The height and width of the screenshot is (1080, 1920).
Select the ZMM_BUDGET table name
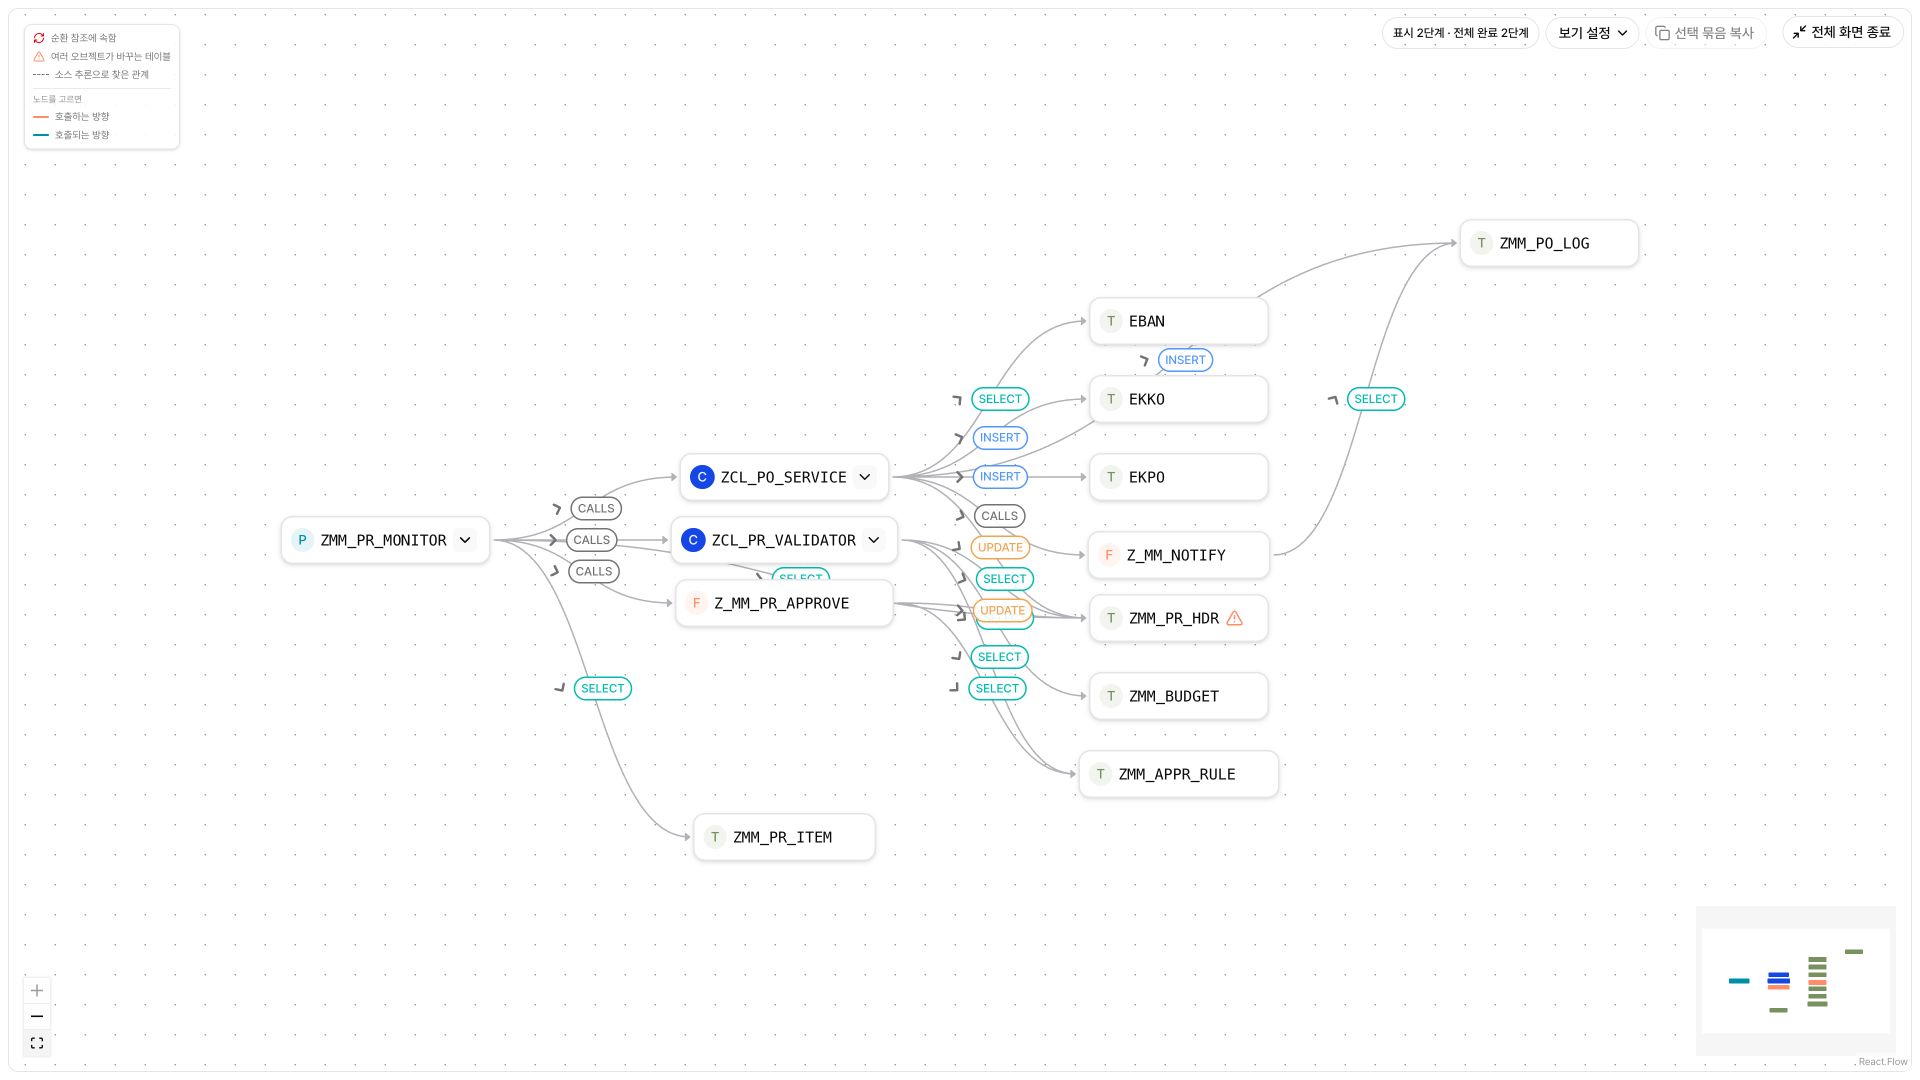coord(1174,696)
